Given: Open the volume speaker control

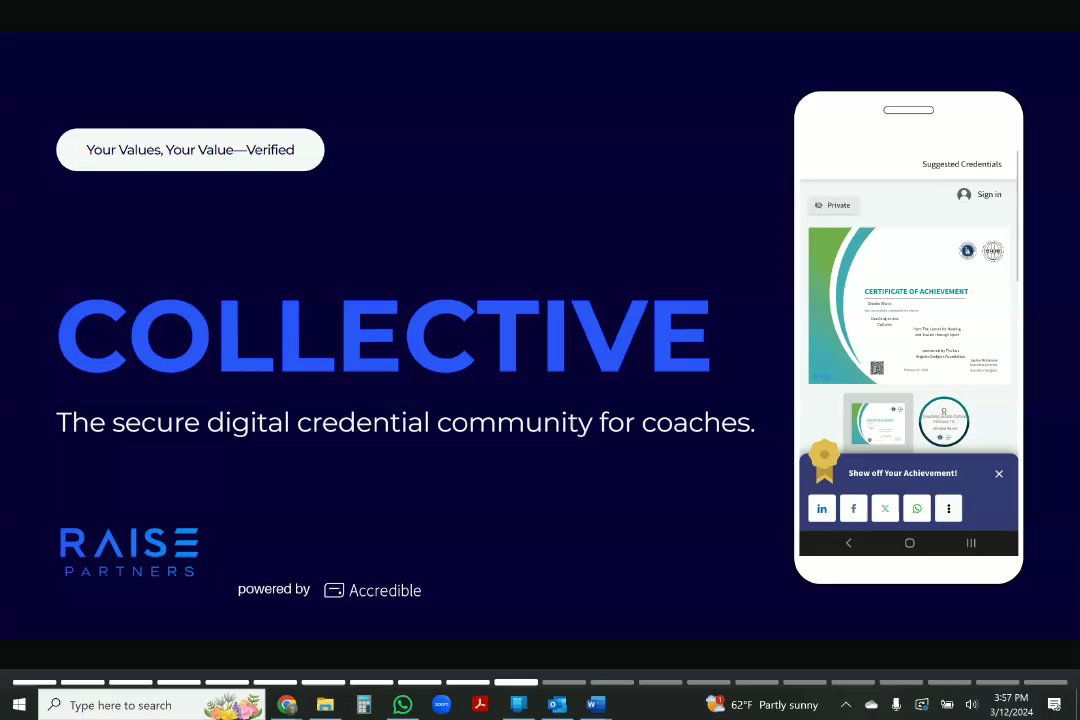Looking at the screenshot, I should tap(972, 704).
